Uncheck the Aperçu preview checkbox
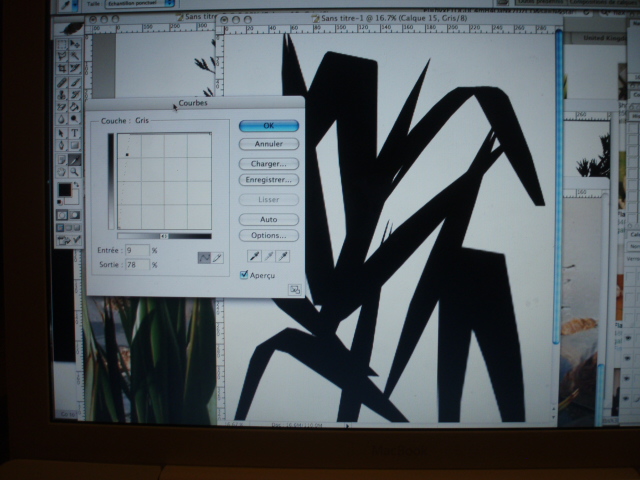Image resolution: width=640 pixels, height=480 pixels. tap(244, 275)
